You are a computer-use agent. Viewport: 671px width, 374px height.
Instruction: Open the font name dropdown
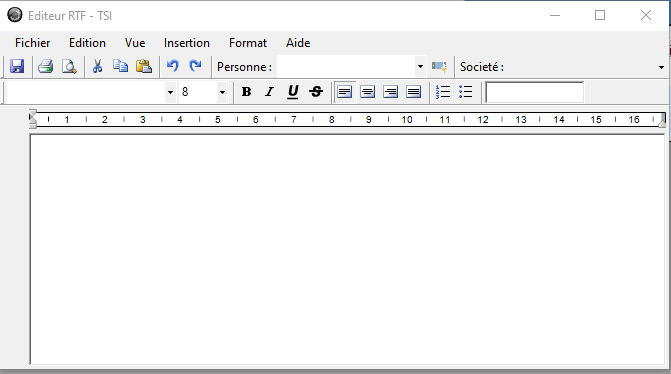coord(170,92)
